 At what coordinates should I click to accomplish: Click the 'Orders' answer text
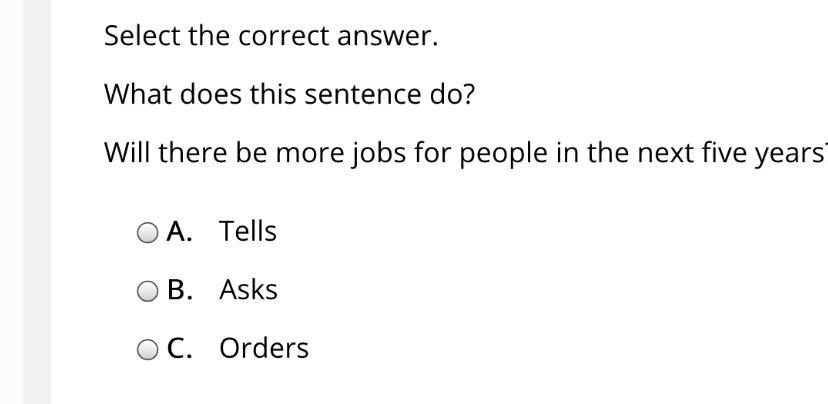point(264,349)
